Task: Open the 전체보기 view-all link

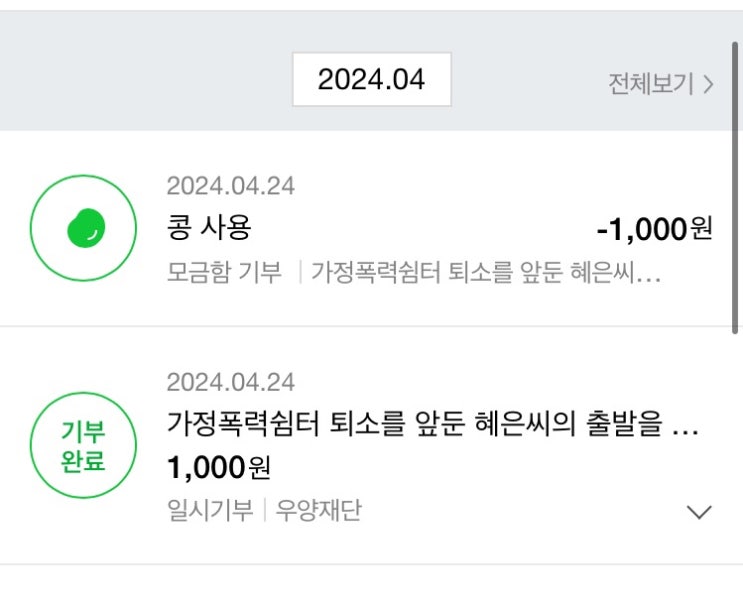Action: coord(651,84)
